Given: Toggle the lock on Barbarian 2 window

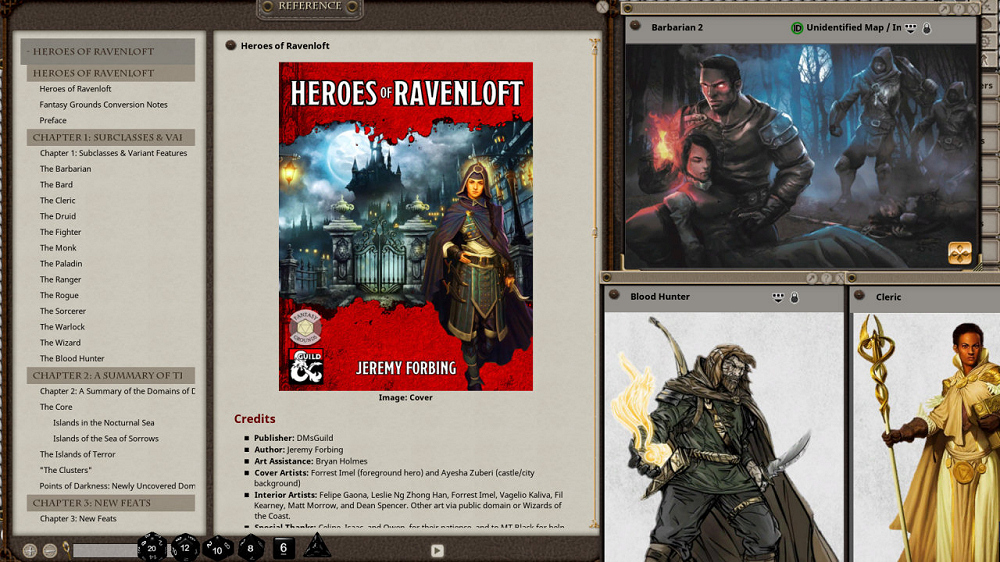Looking at the screenshot, I should (x=927, y=28).
